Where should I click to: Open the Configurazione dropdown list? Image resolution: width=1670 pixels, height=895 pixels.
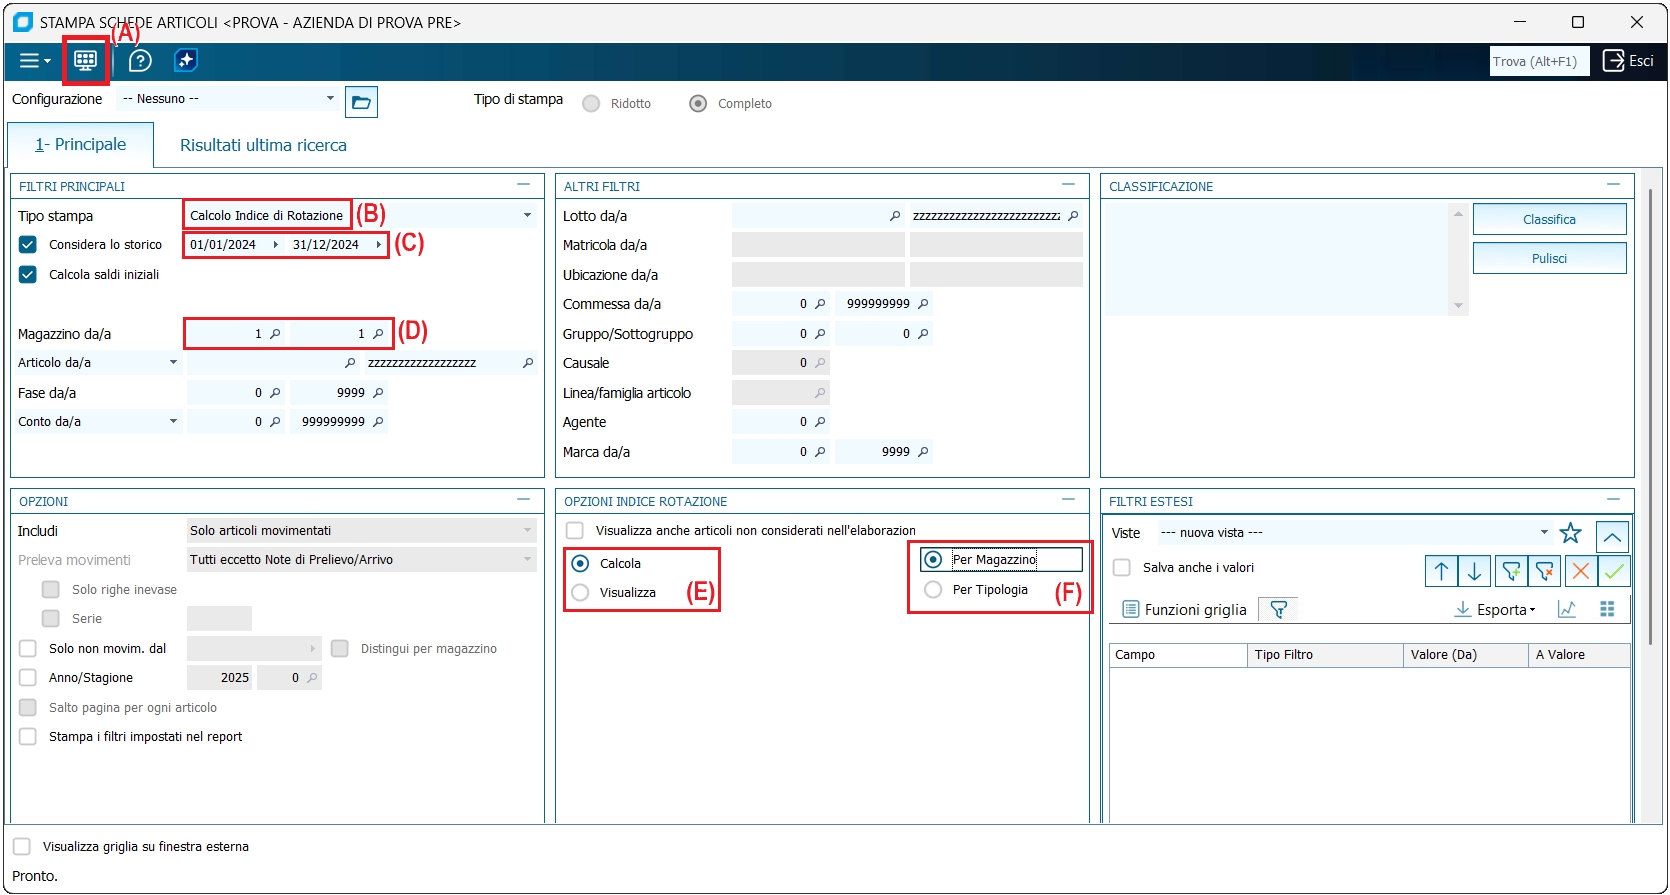point(330,99)
